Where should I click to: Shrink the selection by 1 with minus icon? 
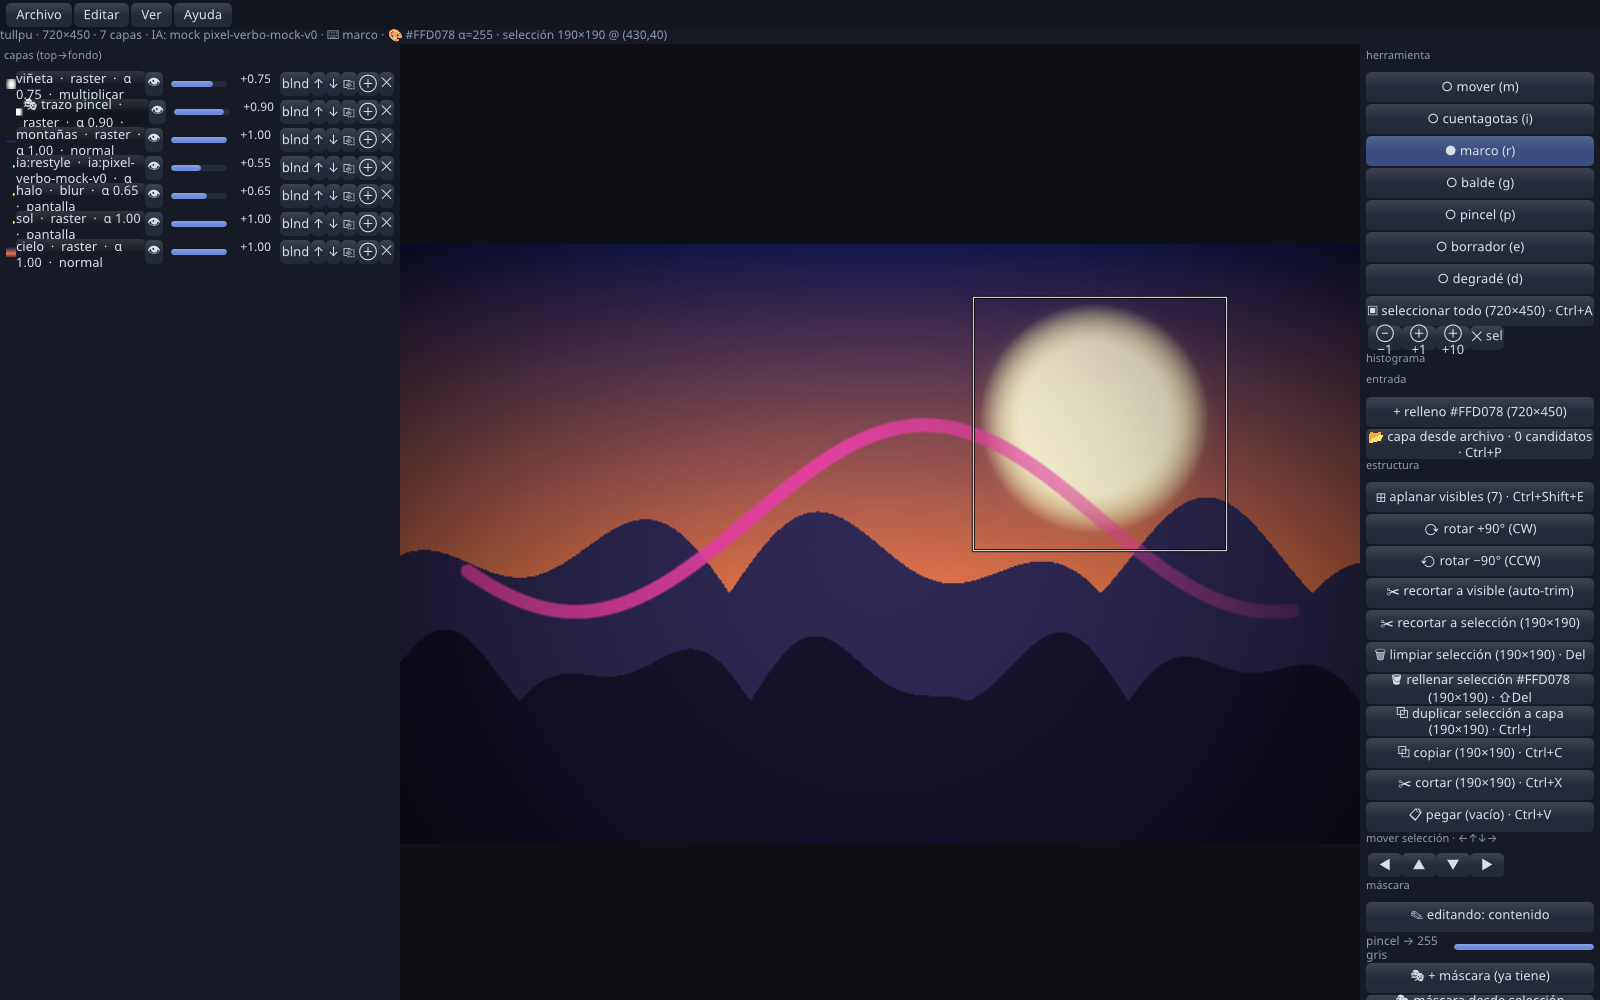point(1385,336)
